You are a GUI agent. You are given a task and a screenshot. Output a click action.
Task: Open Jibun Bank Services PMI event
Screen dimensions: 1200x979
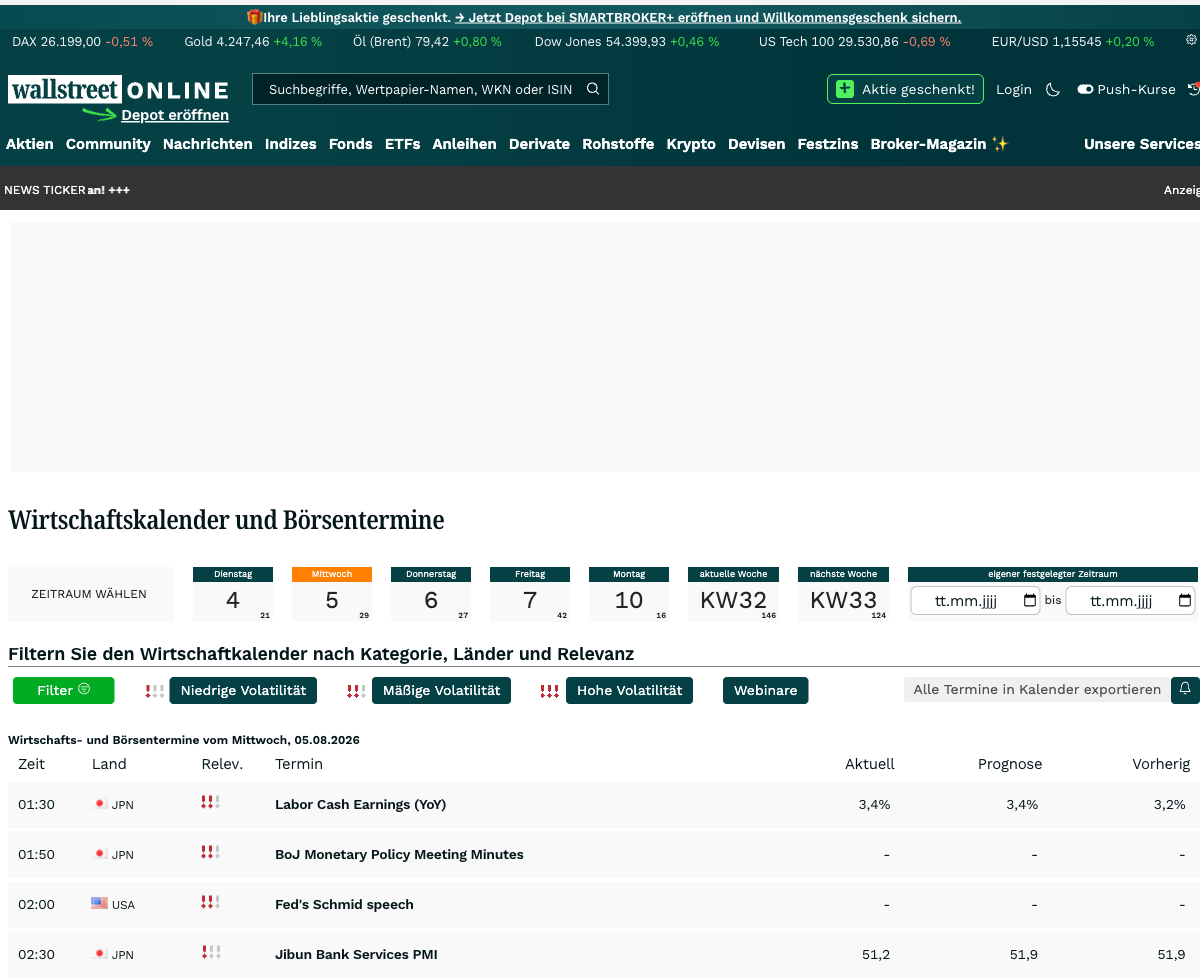(x=356, y=954)
